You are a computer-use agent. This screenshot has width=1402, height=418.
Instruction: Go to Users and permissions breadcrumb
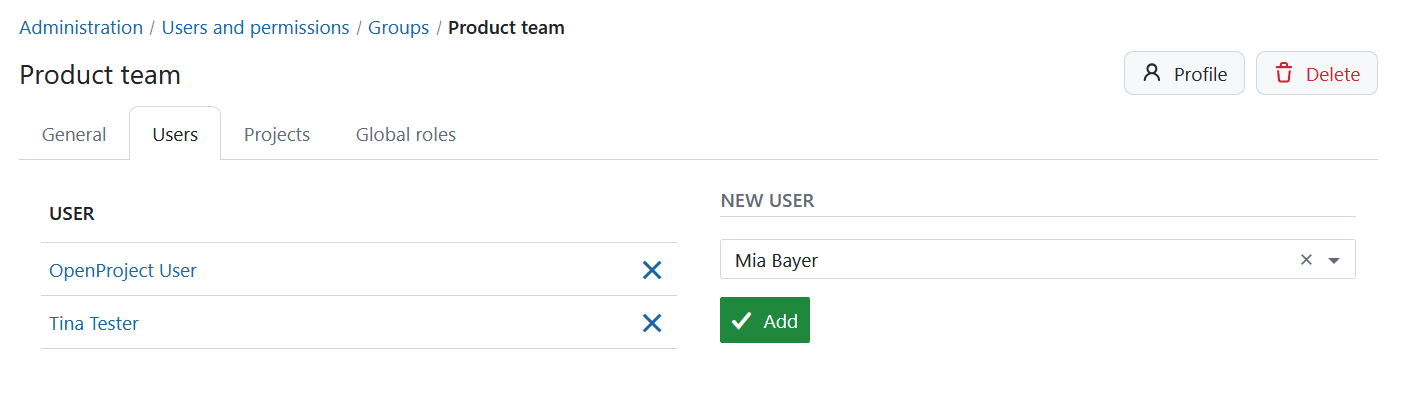point(255,28)
